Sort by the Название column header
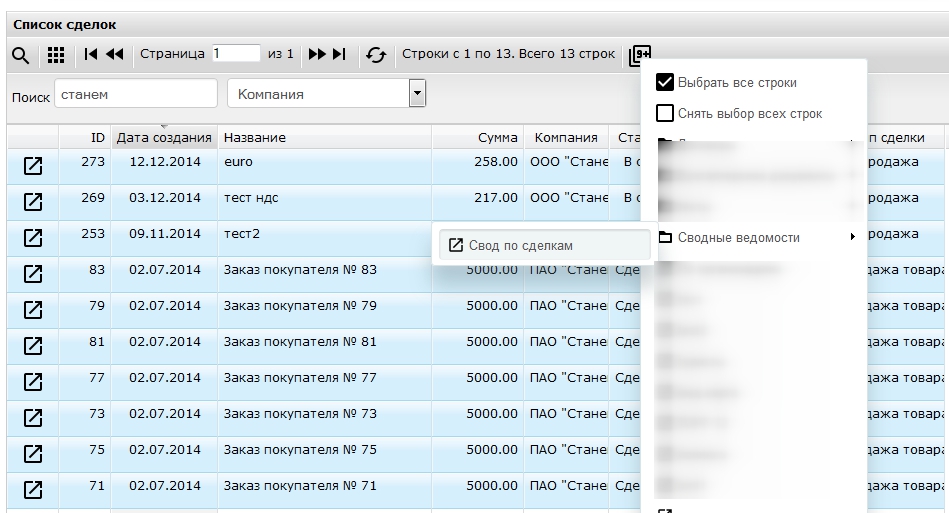 254,138
